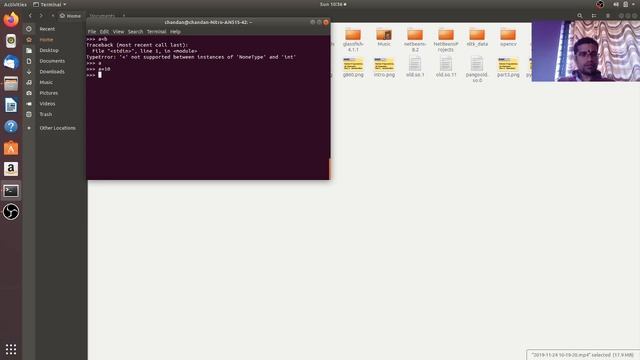Select Recent in Files sidebar
This screenshot has height=360, width=640.
coord(47,29)
